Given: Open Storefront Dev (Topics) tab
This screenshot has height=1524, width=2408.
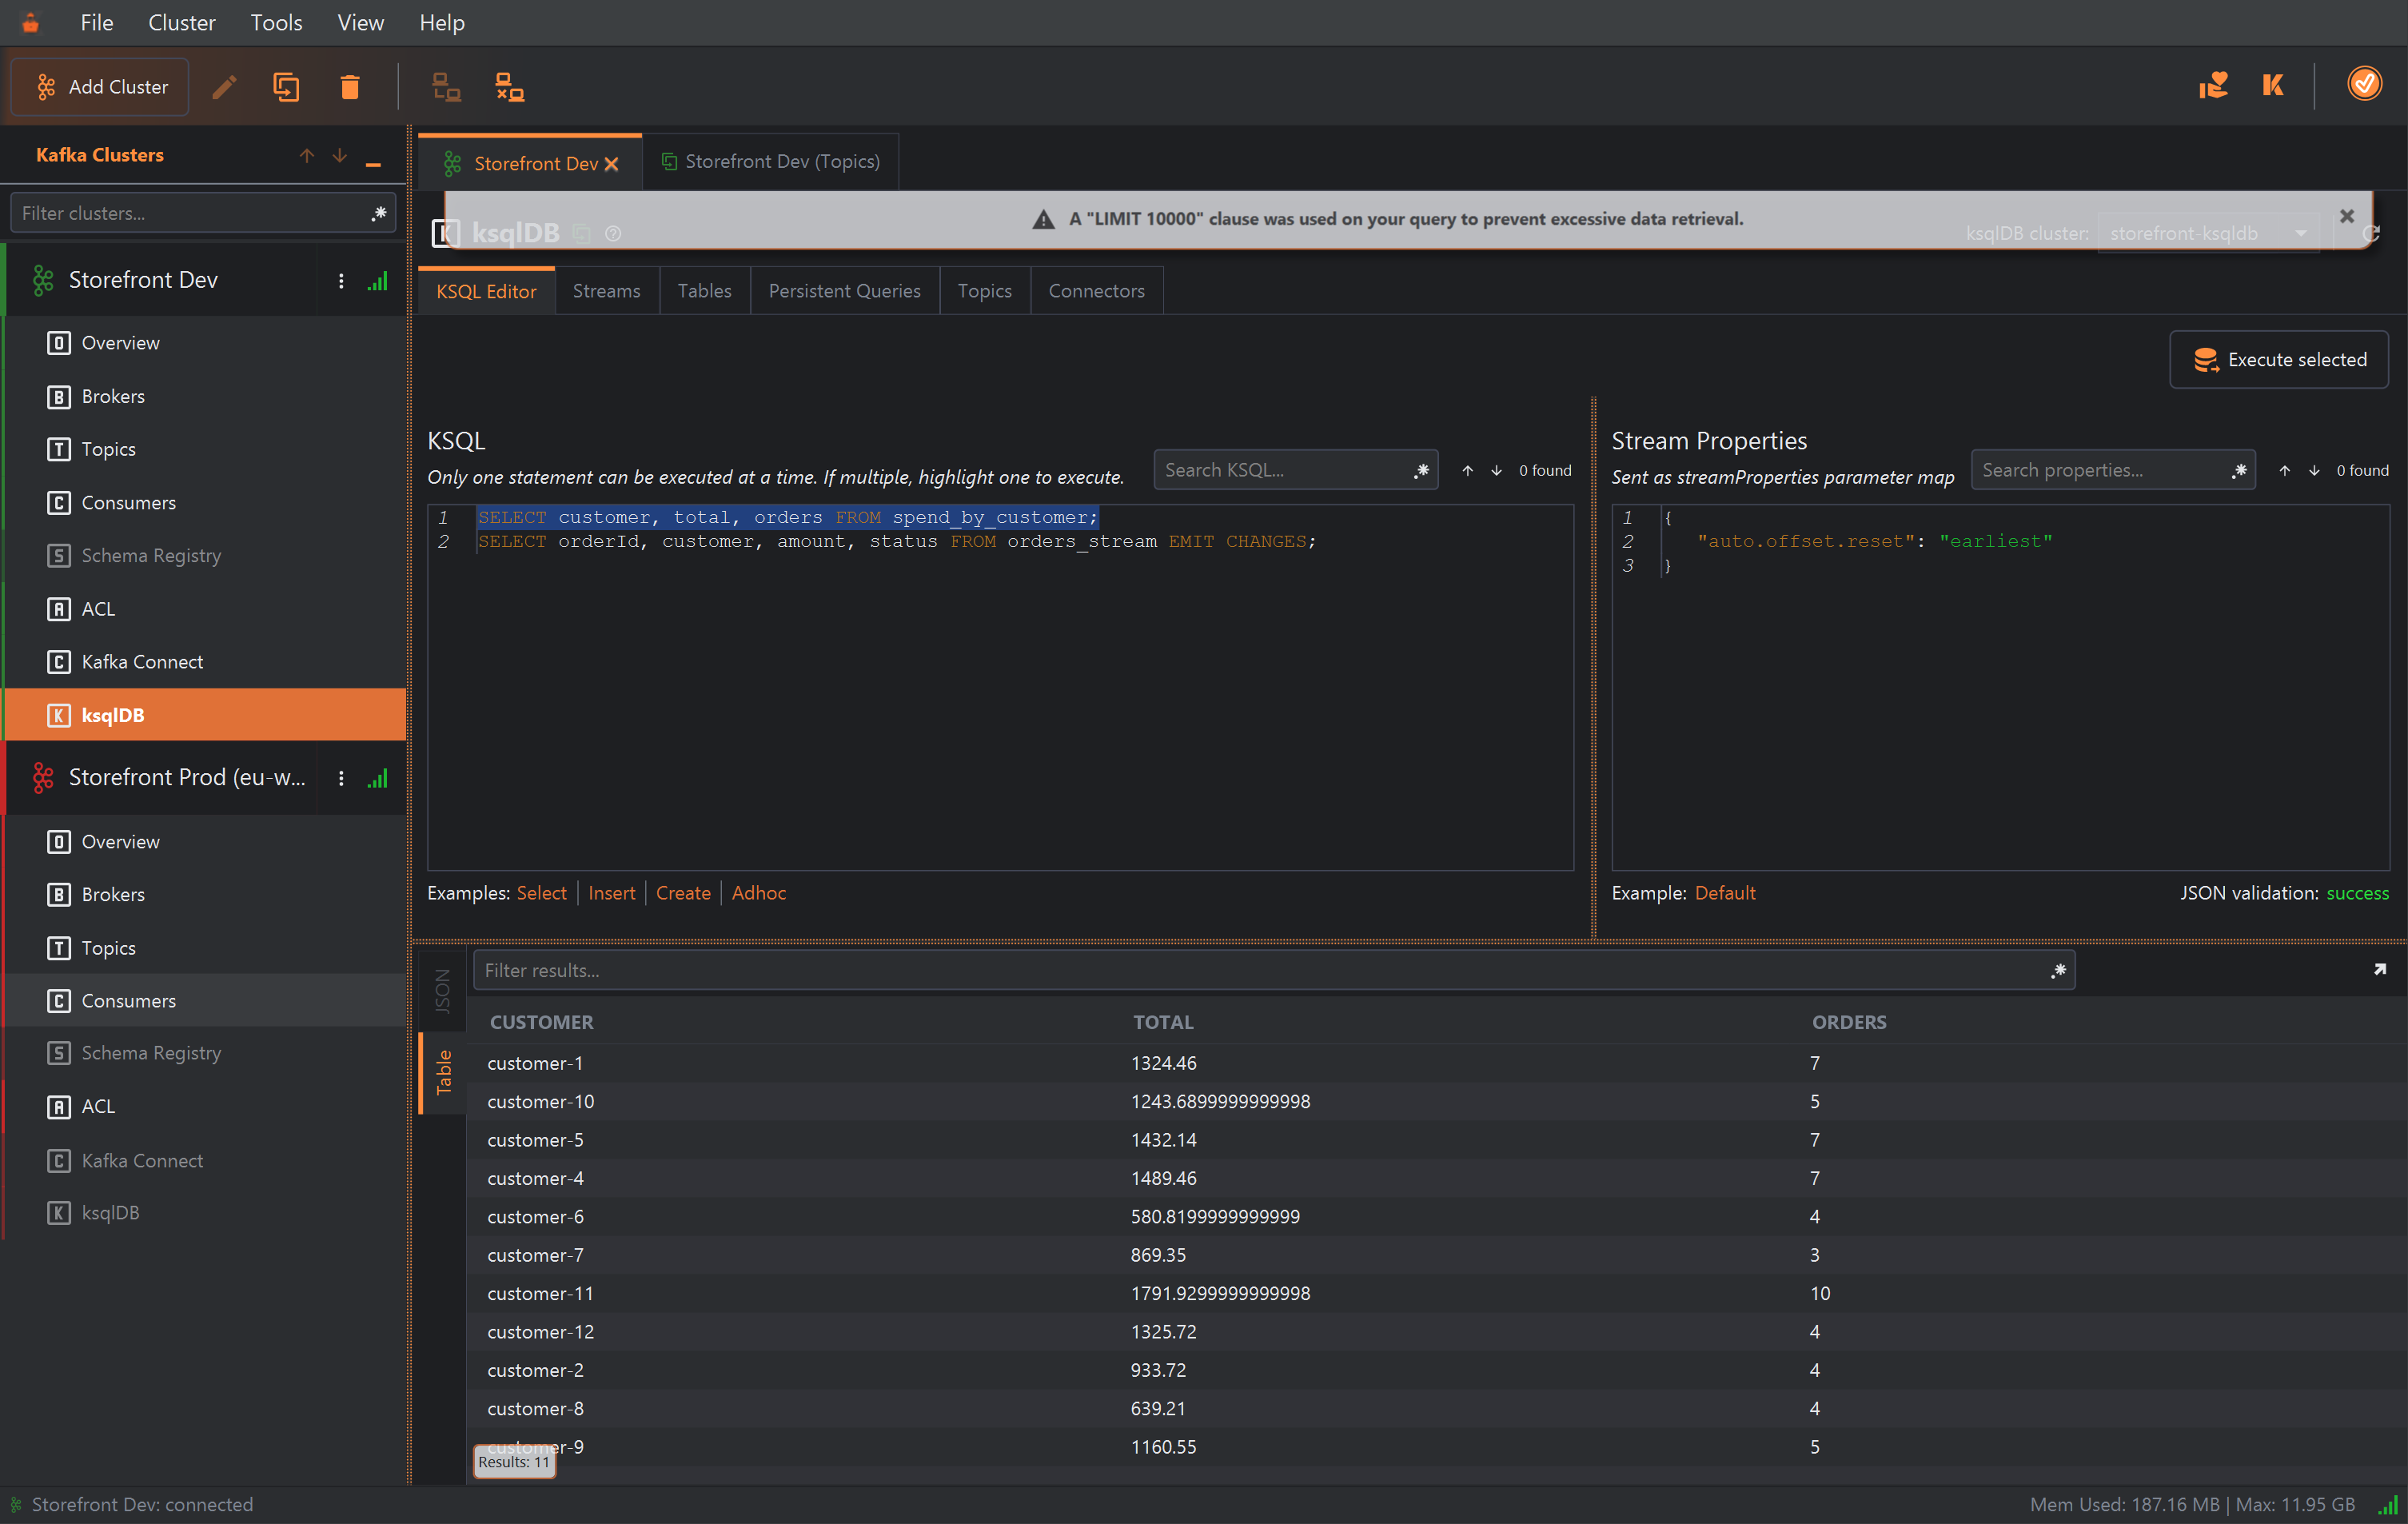Looking at the screenshot, I should (x=770, y=161).
